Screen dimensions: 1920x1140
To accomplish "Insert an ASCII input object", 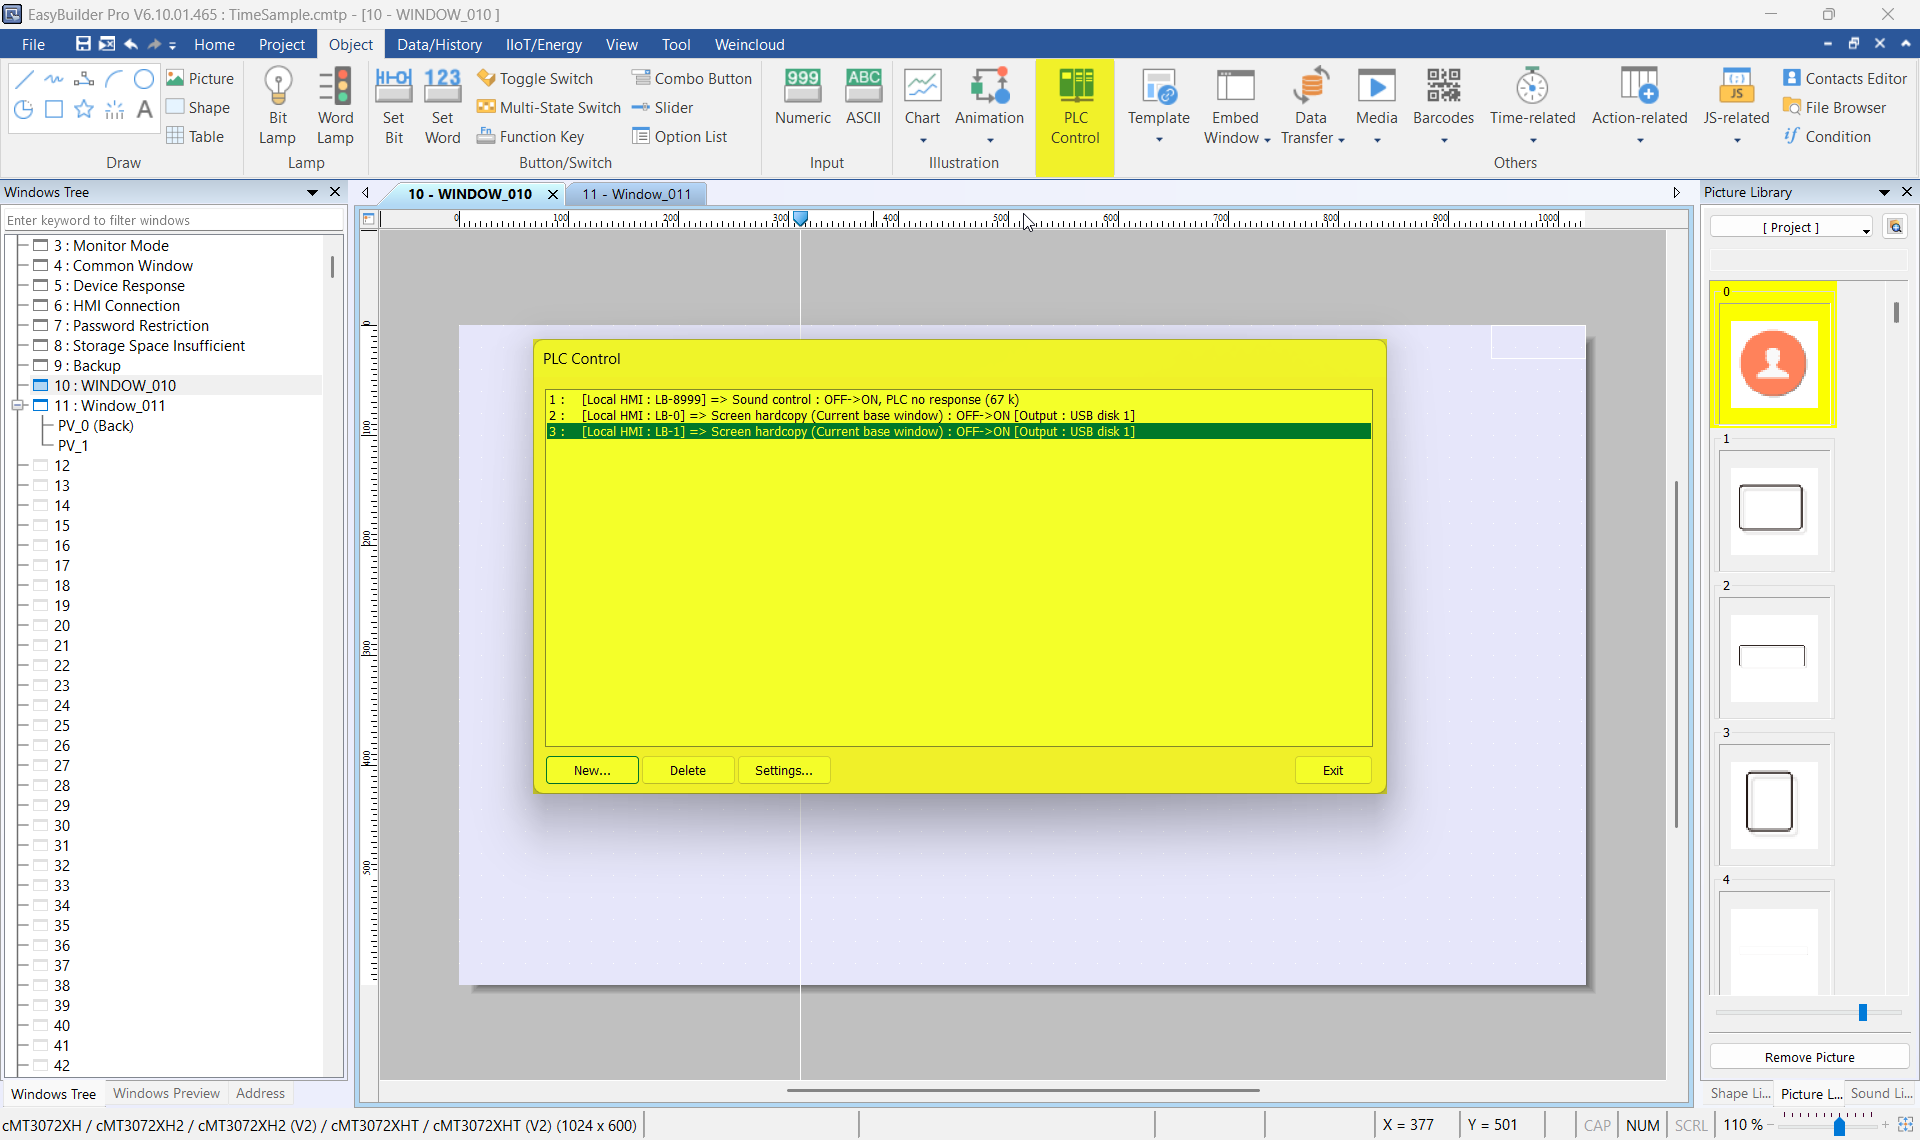I will click(863, 97).
